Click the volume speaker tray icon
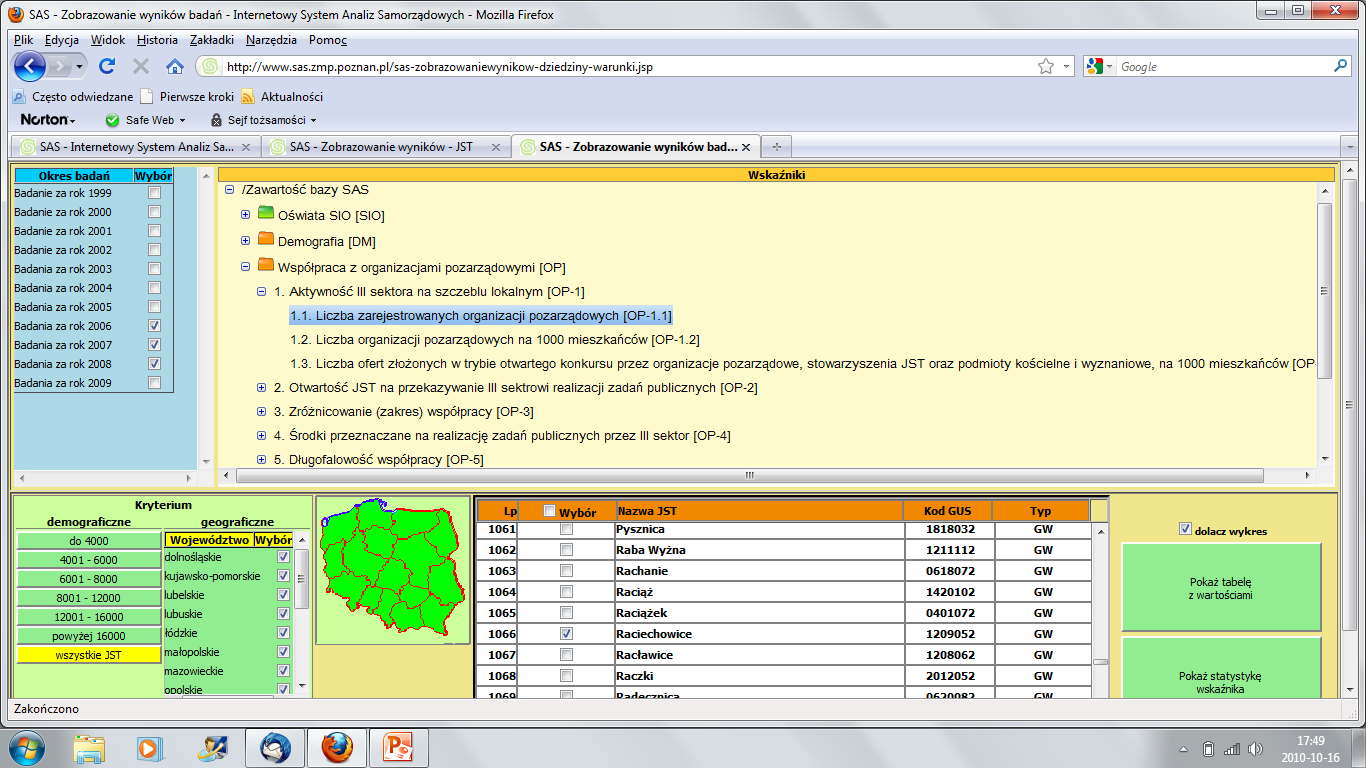This screenshot has height=768, width=1366. pos(1255,749)
